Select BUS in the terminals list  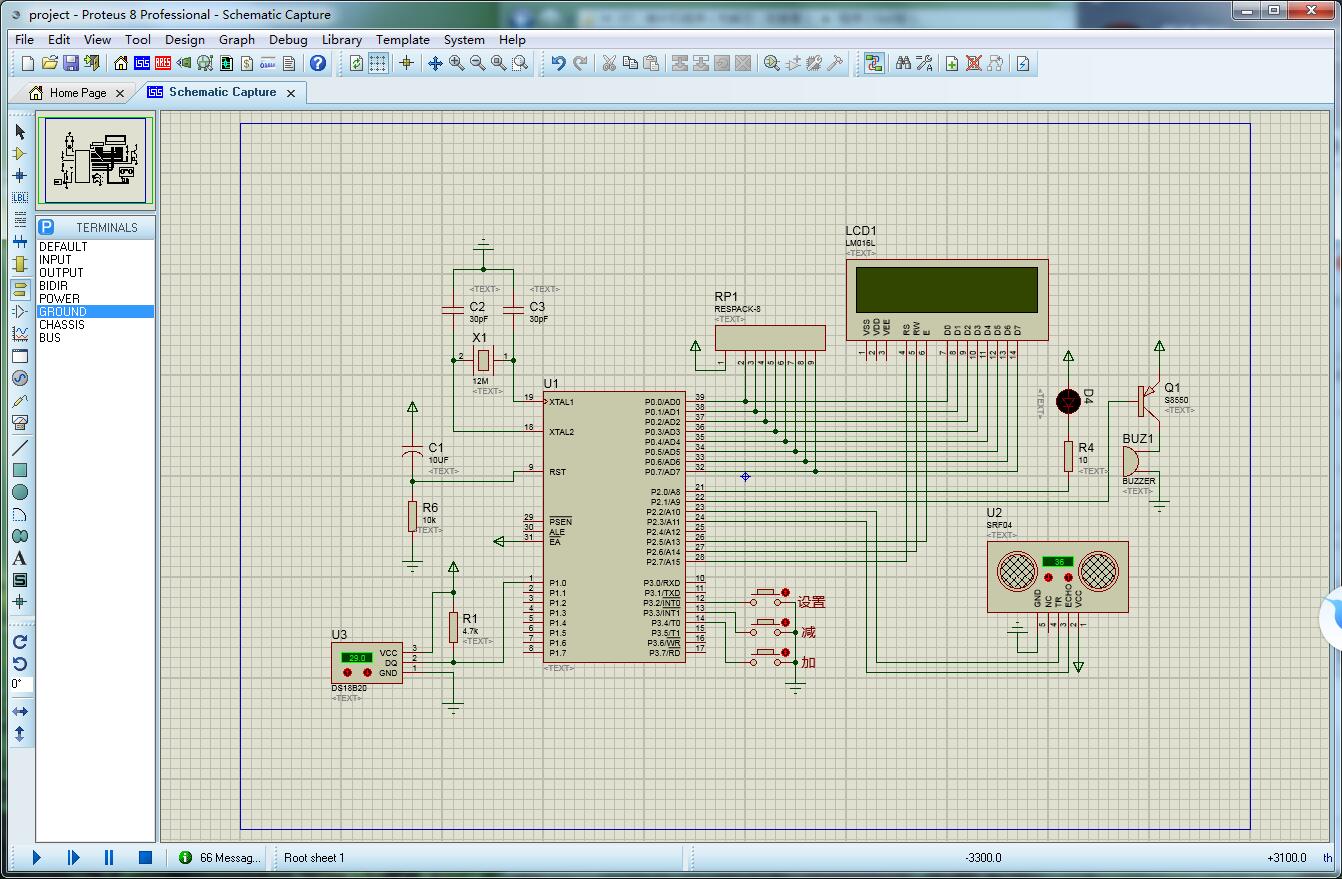[95, 337]
